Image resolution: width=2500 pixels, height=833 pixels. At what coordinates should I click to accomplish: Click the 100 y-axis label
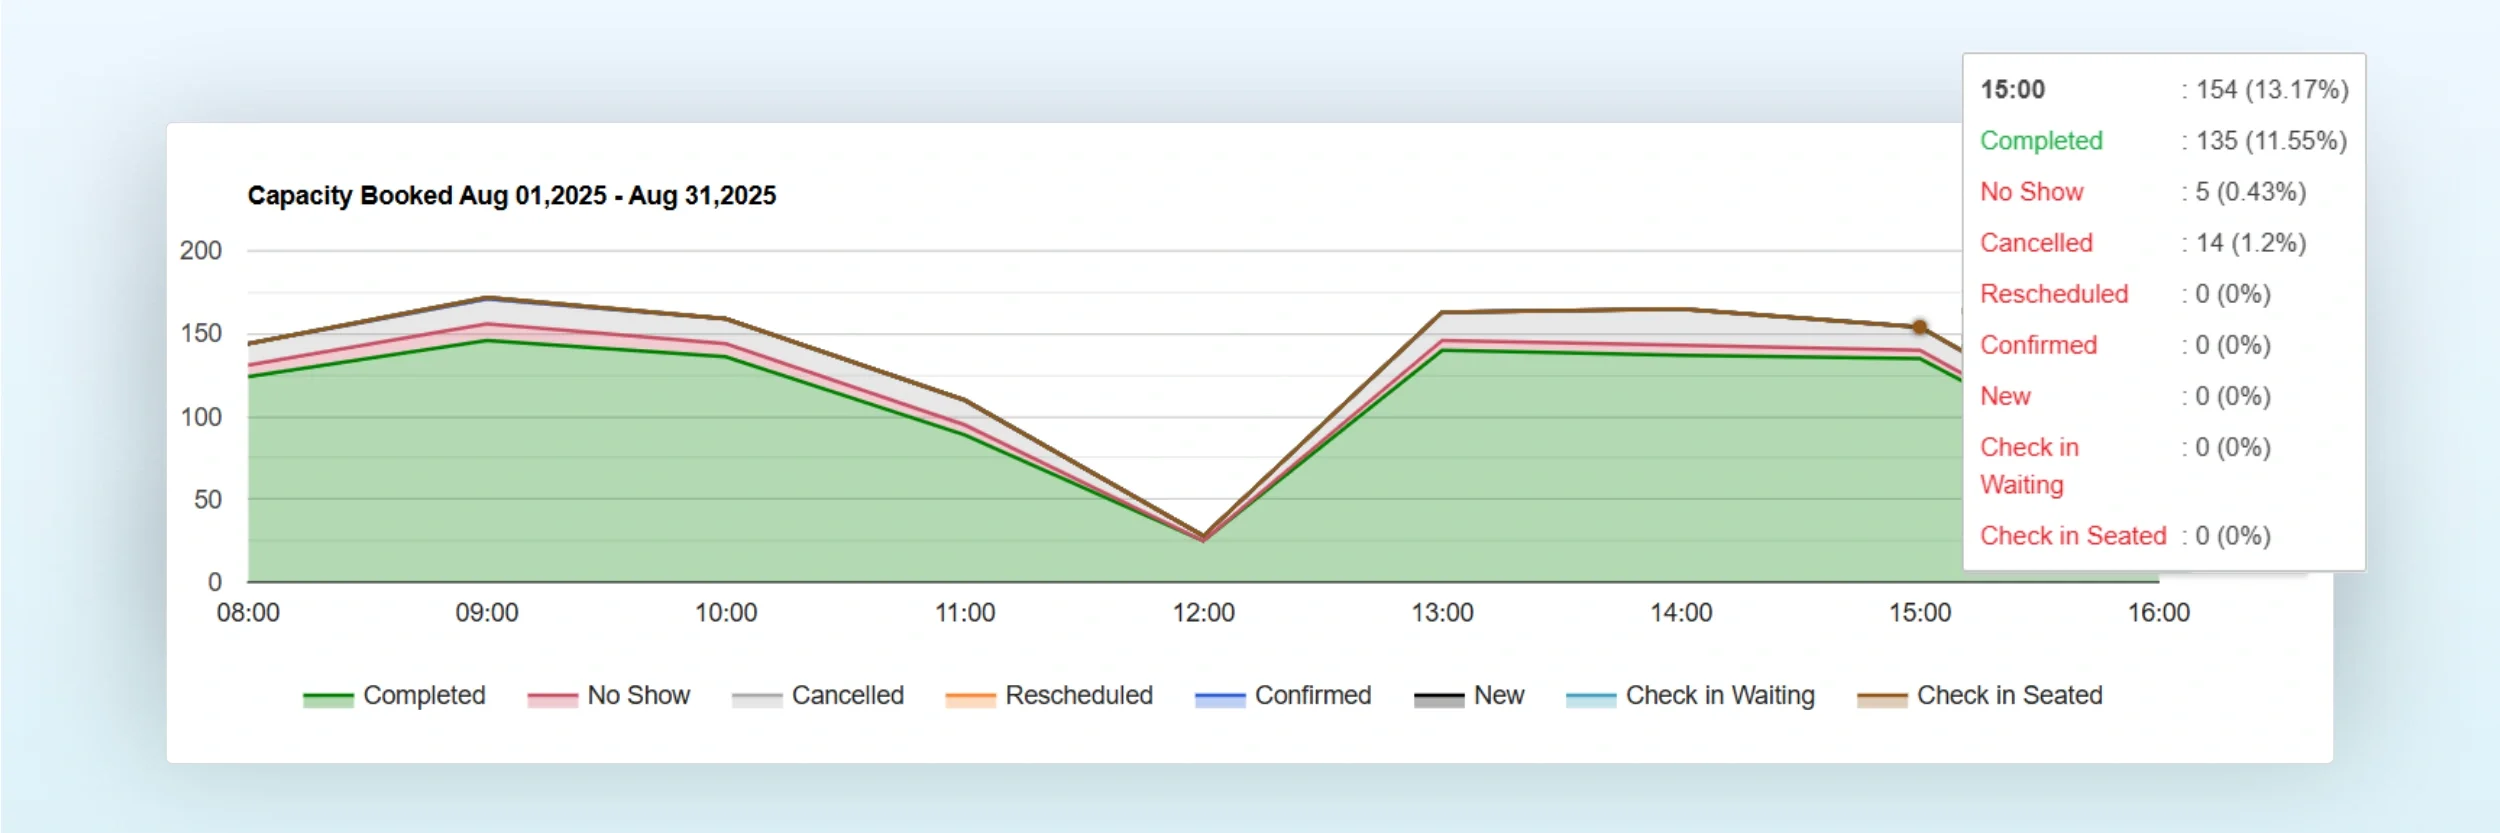(201, 417)
